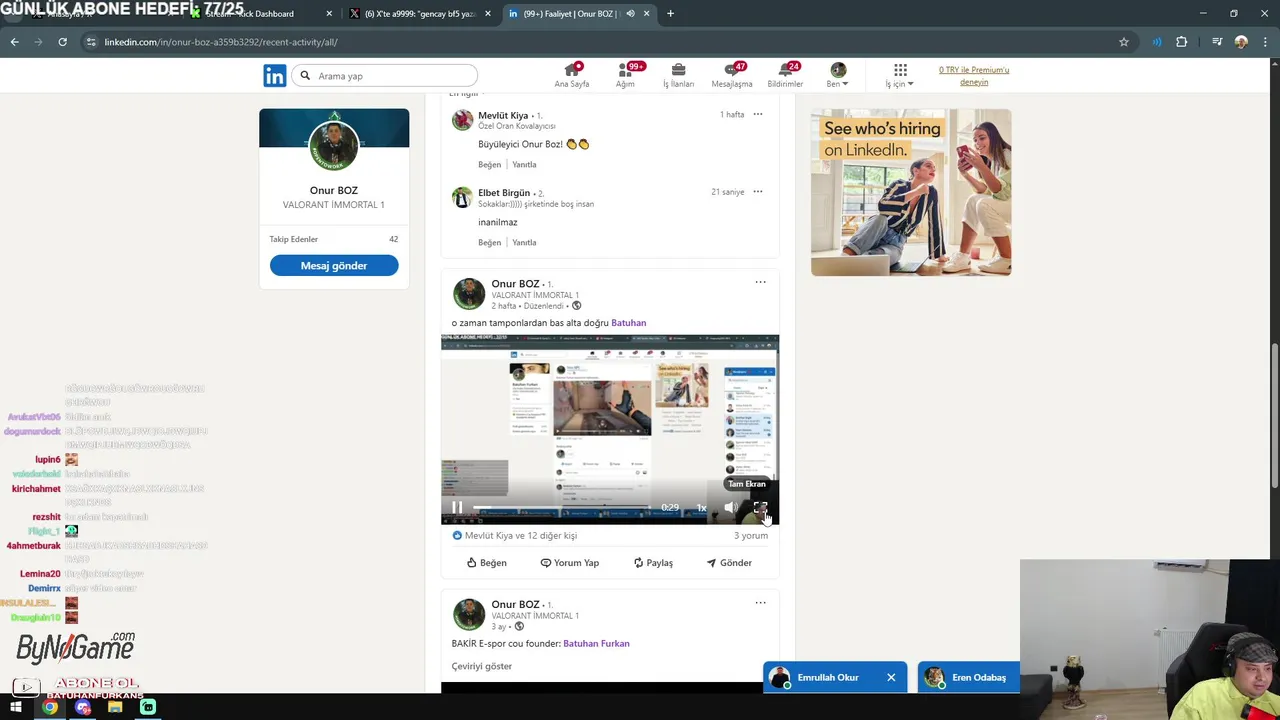Click Beğen on the video post

(x=487, y=563)
